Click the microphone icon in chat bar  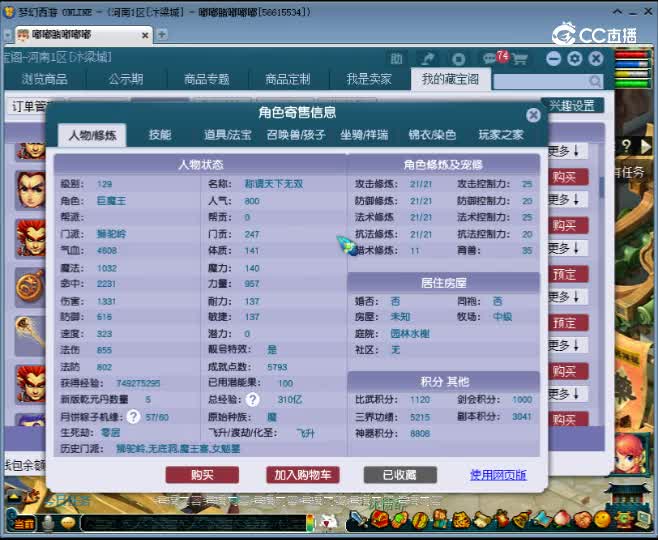(49, 523)
